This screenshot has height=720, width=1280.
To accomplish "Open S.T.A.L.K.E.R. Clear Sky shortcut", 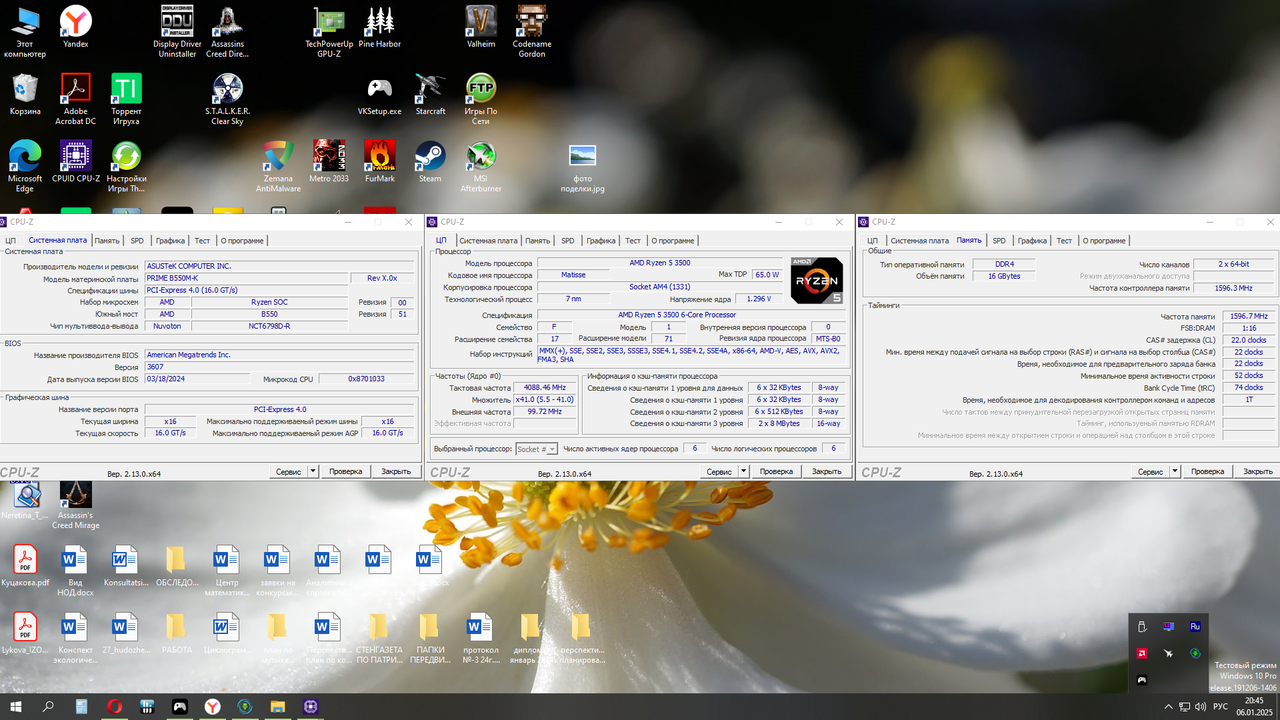I will [228, 98].
